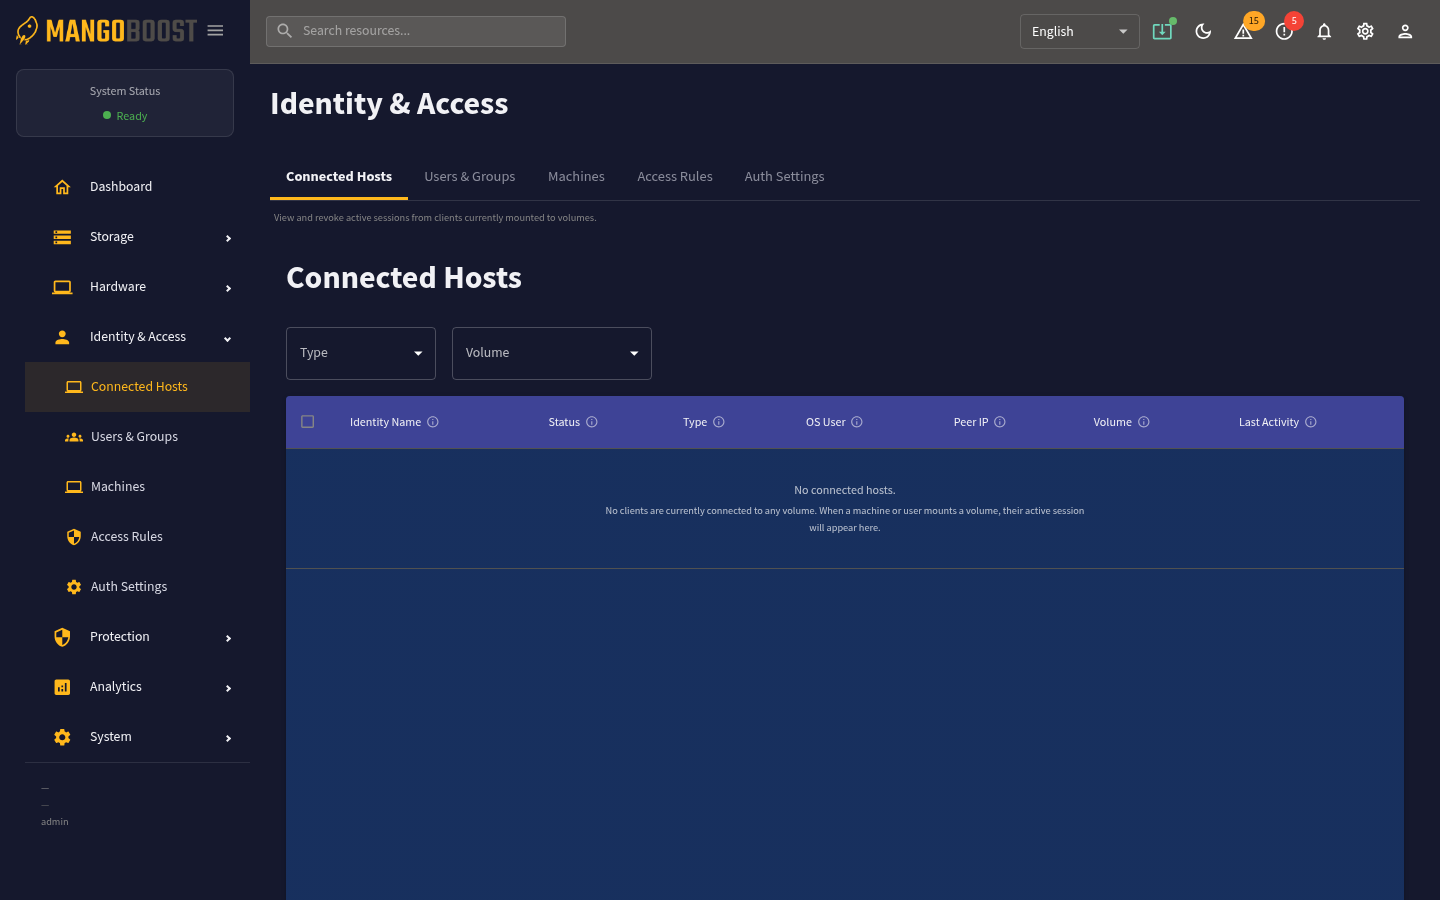Open the download updates icon
This screenshot has height=900, width=1440.
point(1162,31)
